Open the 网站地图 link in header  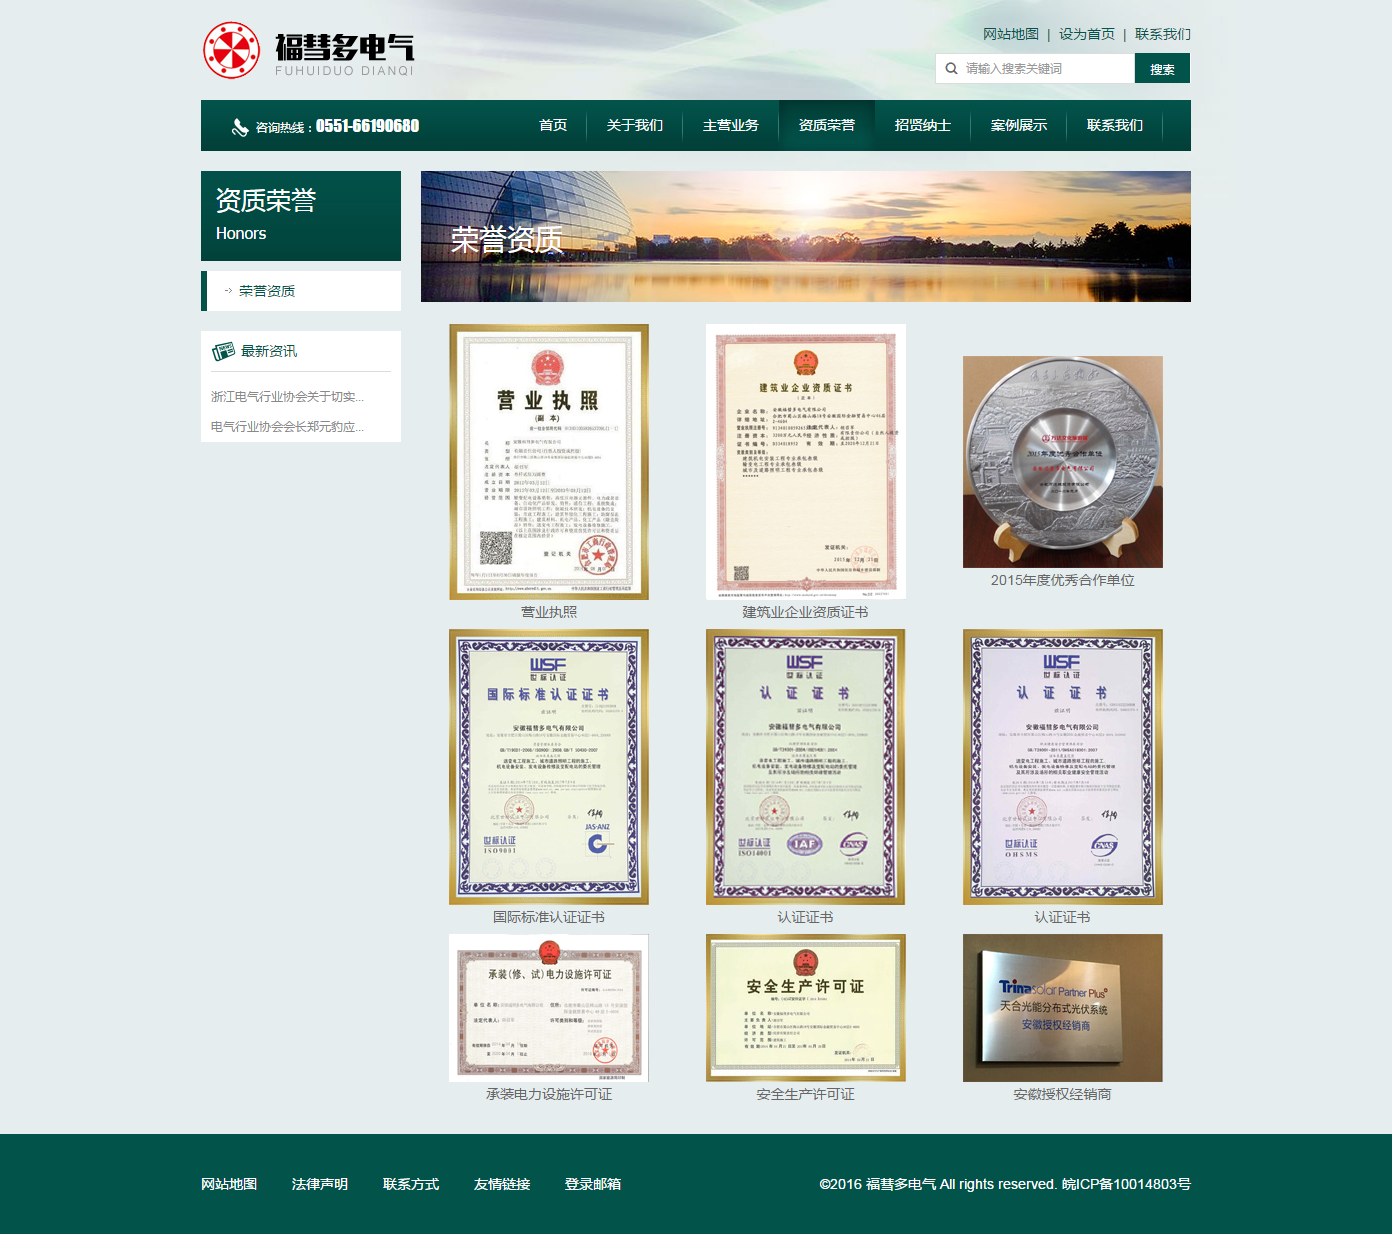pyautogui.click(x=1010, y=34)
